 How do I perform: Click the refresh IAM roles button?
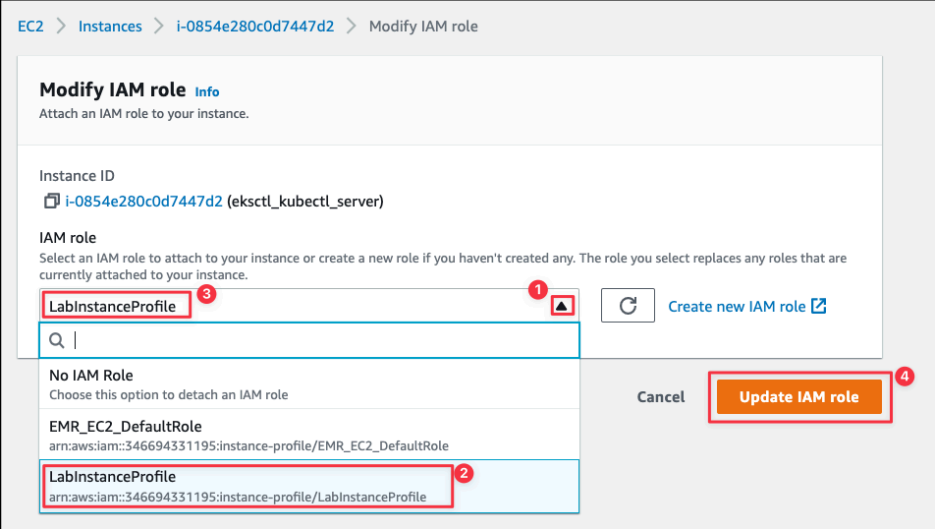[627, 305]
